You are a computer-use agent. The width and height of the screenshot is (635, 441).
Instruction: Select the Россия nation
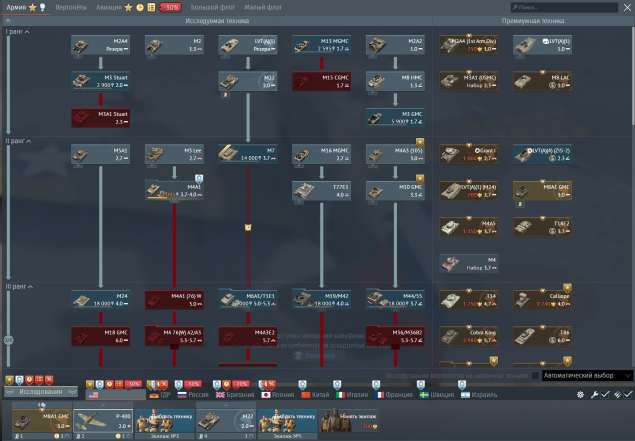(x=193, y=394)
